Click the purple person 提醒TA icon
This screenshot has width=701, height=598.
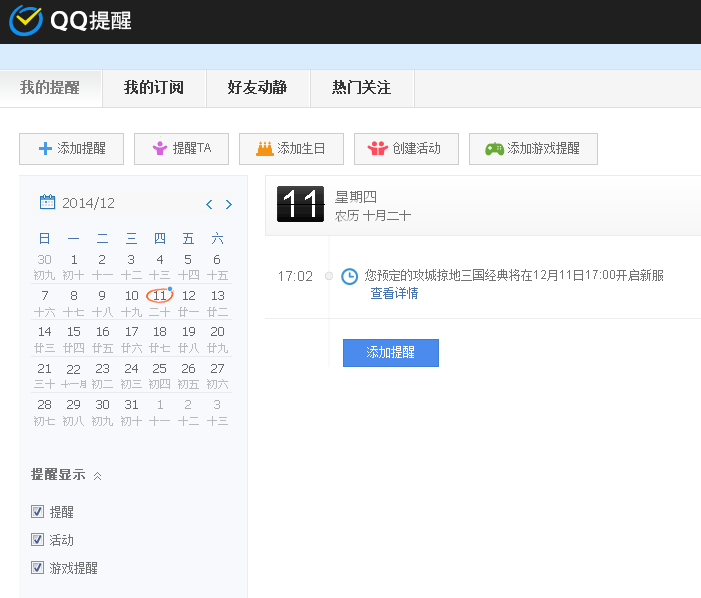point(160,148)
